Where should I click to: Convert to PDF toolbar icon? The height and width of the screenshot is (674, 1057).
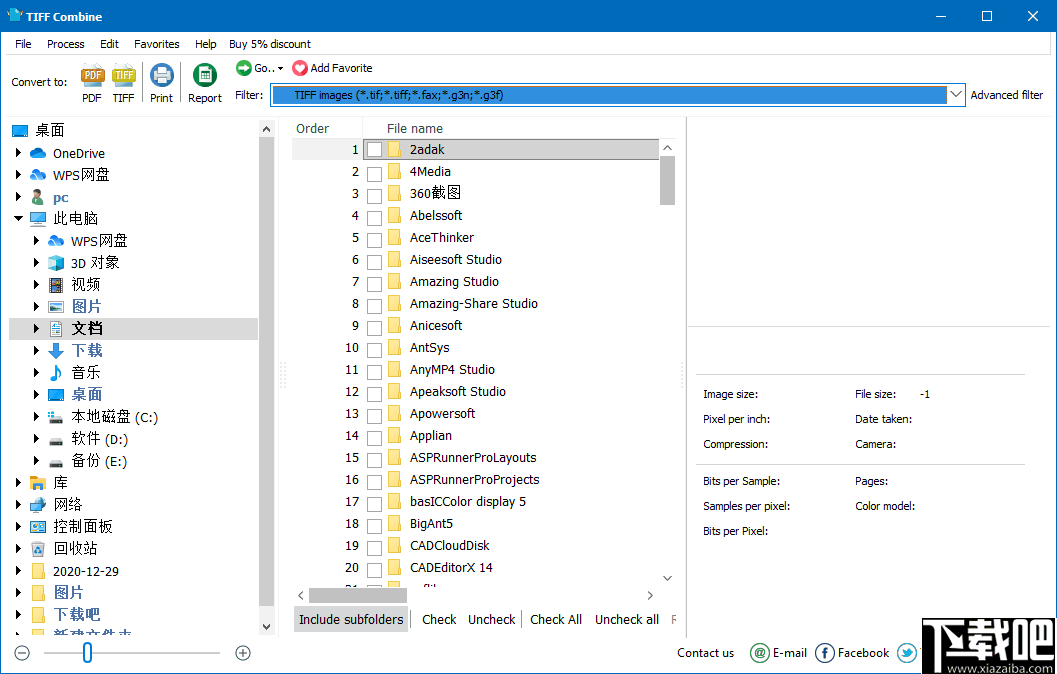(x=92, y=75)
